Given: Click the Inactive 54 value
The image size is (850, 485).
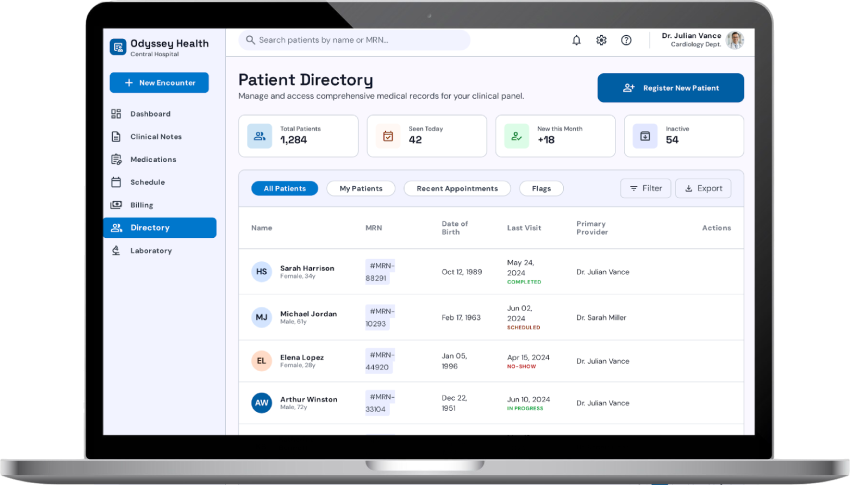Looking at the screenshot, I should [672, 140].
